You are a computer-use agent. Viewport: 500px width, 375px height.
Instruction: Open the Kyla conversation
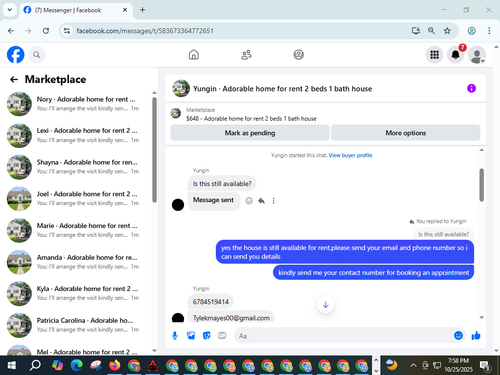pos(78,293)
